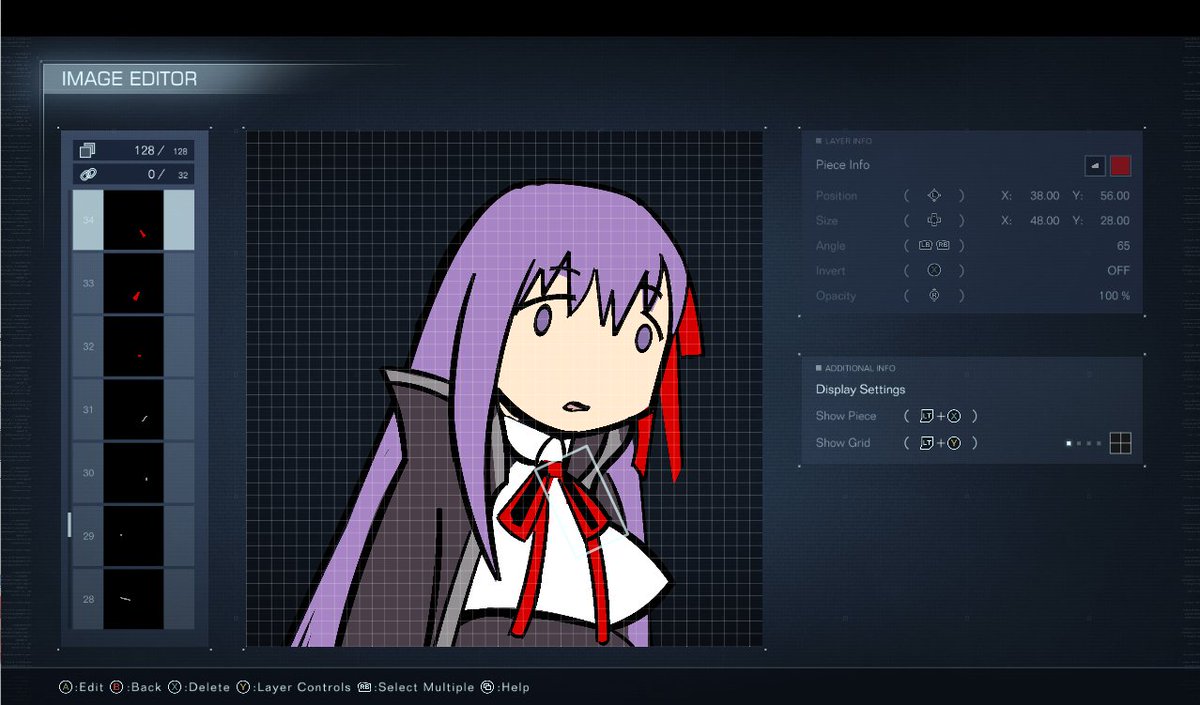Click the Opacity value 100 %

click(1114, 296)
